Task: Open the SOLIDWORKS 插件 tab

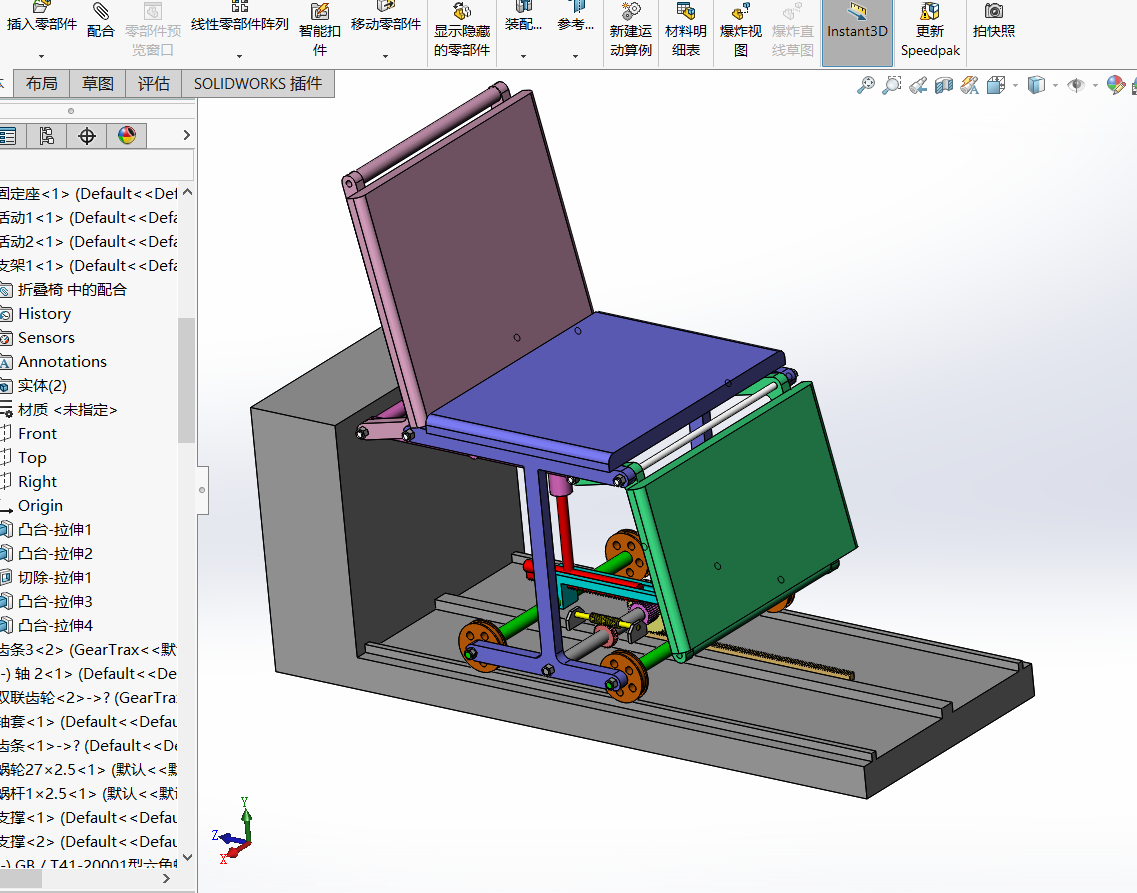Action: [x=258, y=84]
